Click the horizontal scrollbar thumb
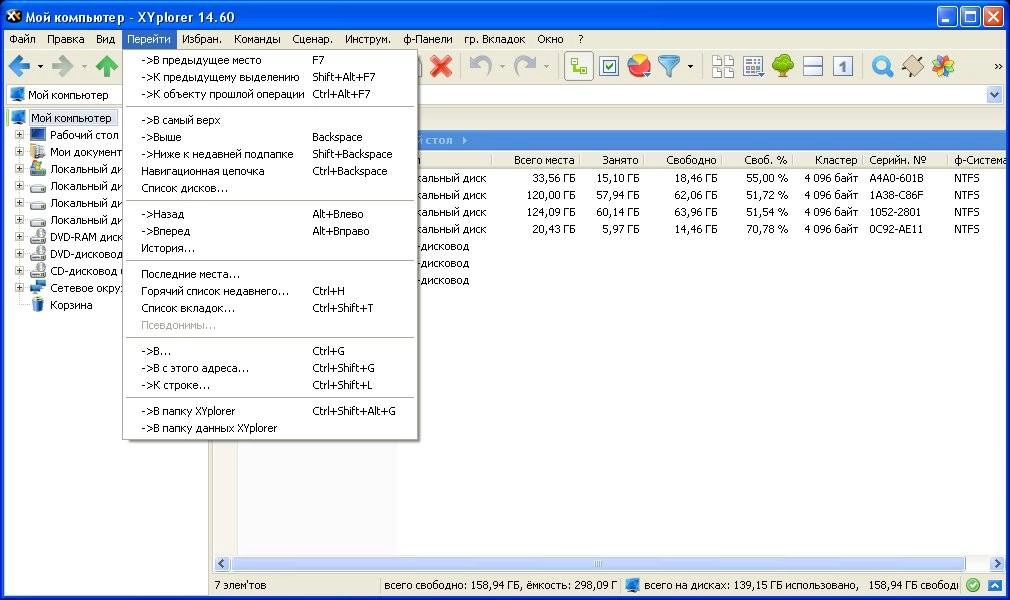 [598, 564]
